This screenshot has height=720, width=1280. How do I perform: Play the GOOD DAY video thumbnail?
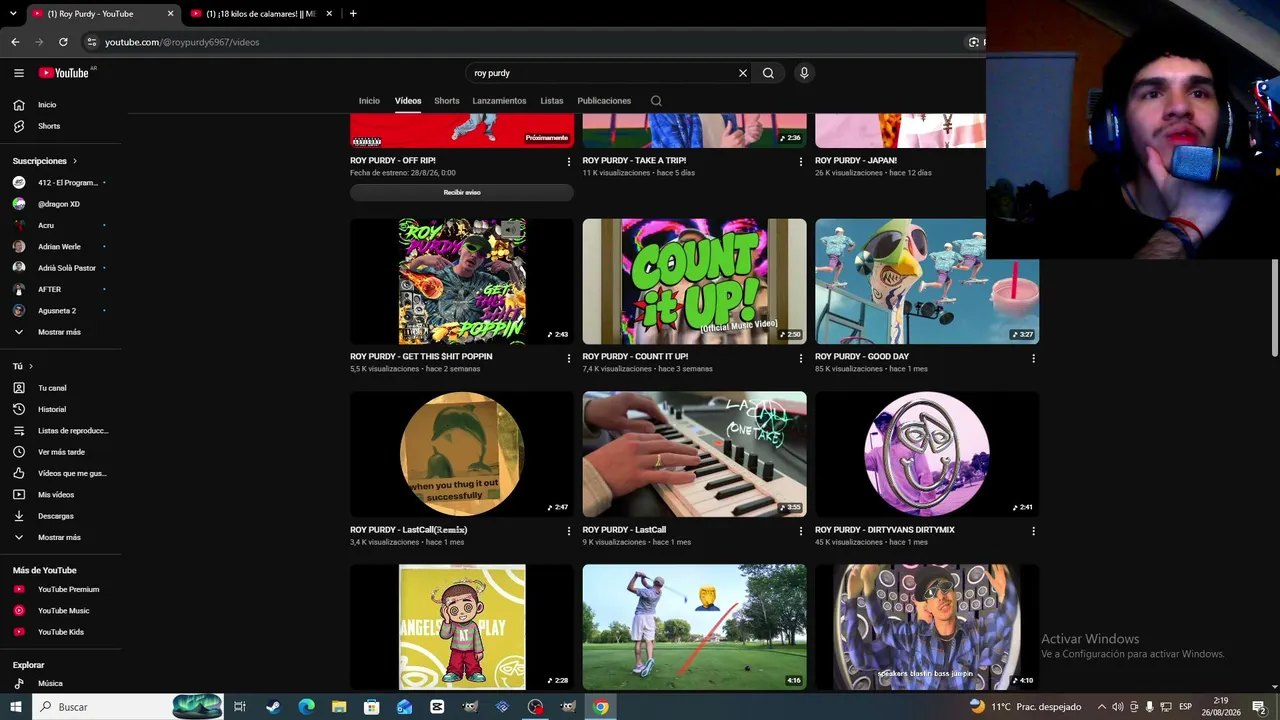[x=927, y=281]
